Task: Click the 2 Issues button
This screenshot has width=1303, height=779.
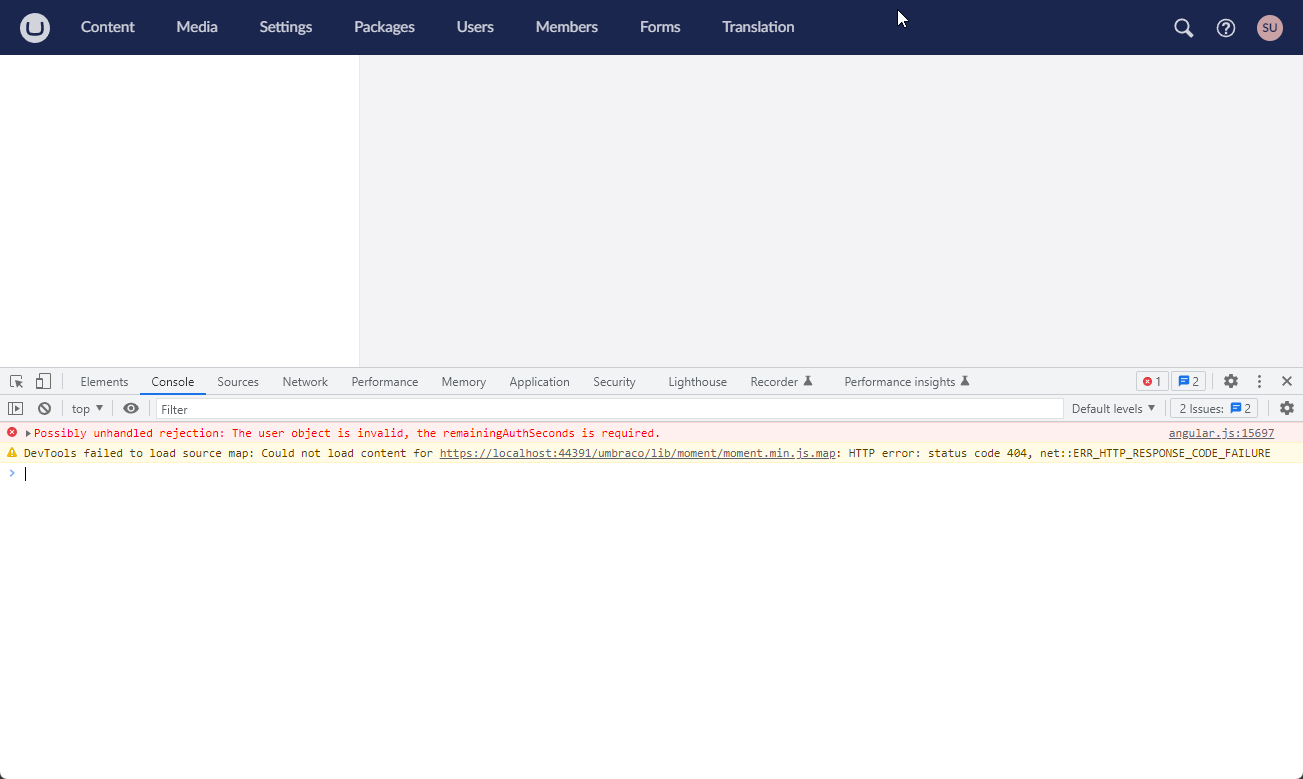Action: click(x=1214, y=409)
